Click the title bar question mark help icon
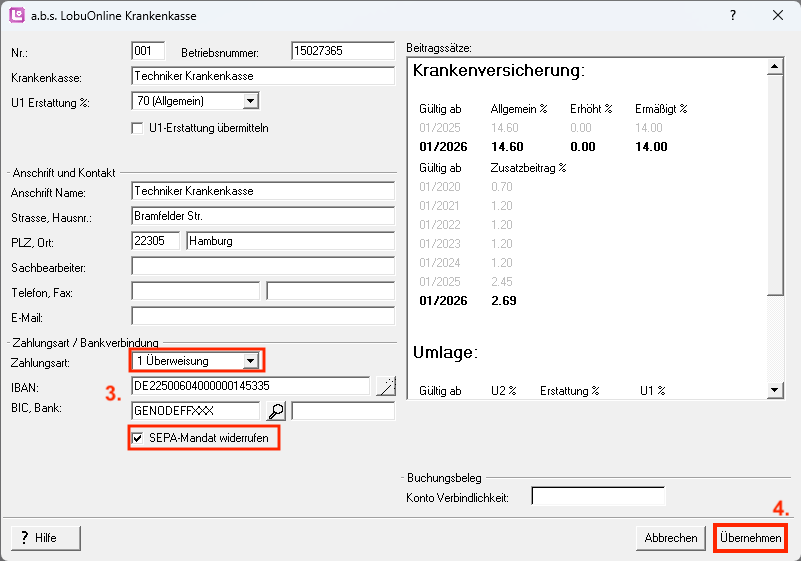The width and height of the screenshot is (801, 561). (733, 16)
